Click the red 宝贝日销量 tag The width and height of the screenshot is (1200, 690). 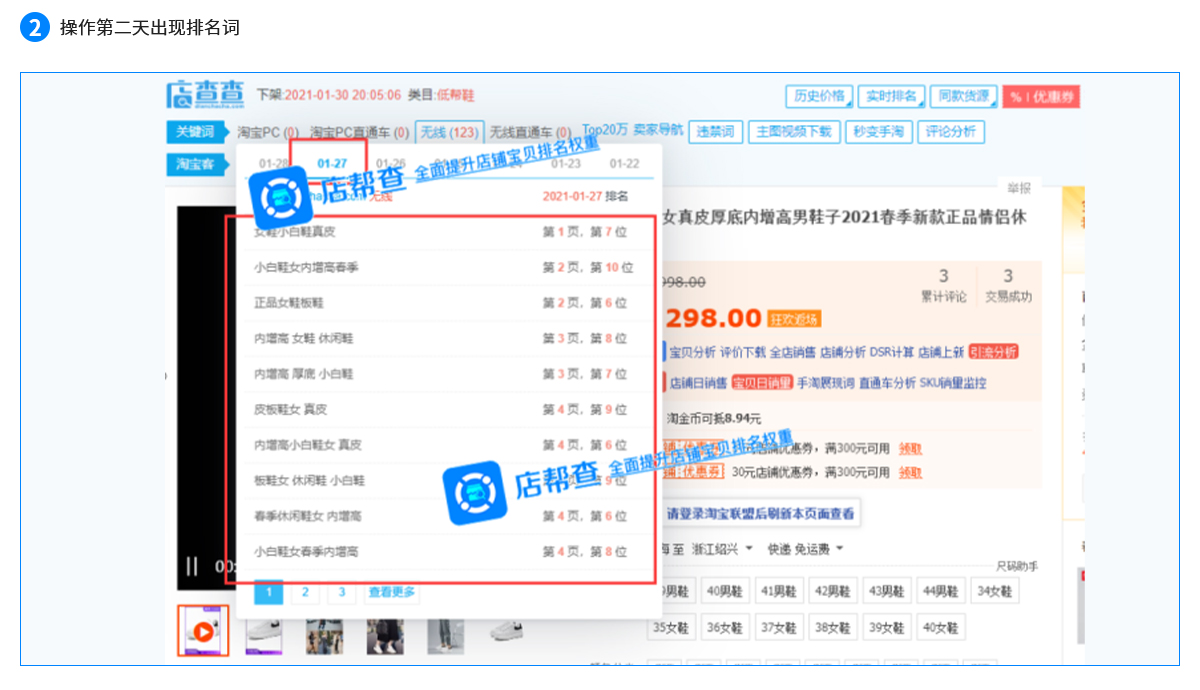pyautogui.click(x=762, y=382)
